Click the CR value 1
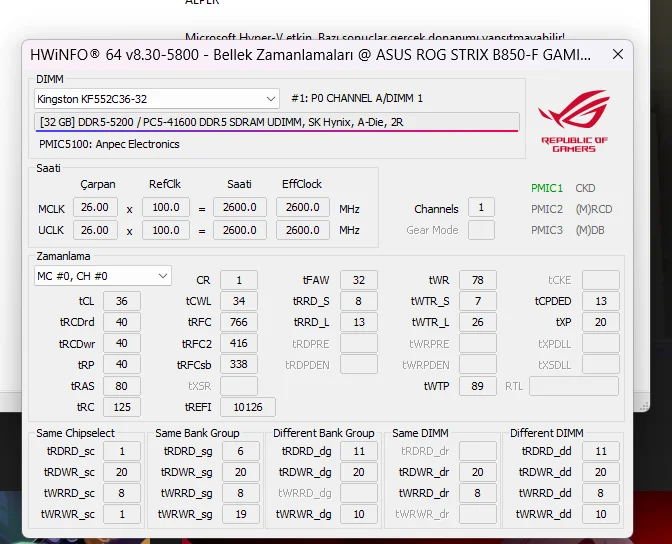 click(239, 280)
